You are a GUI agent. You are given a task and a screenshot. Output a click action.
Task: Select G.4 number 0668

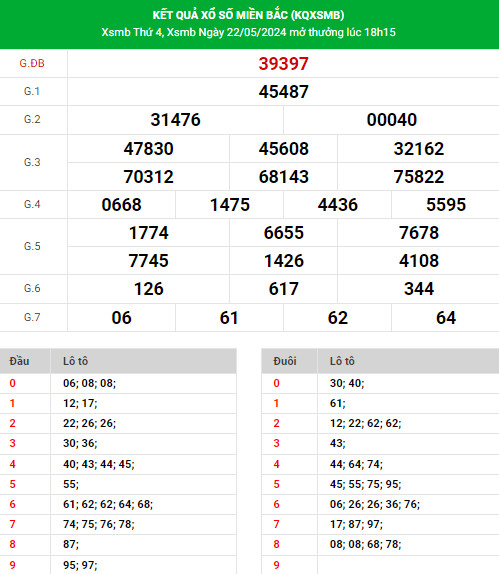(x=121, y=205)
